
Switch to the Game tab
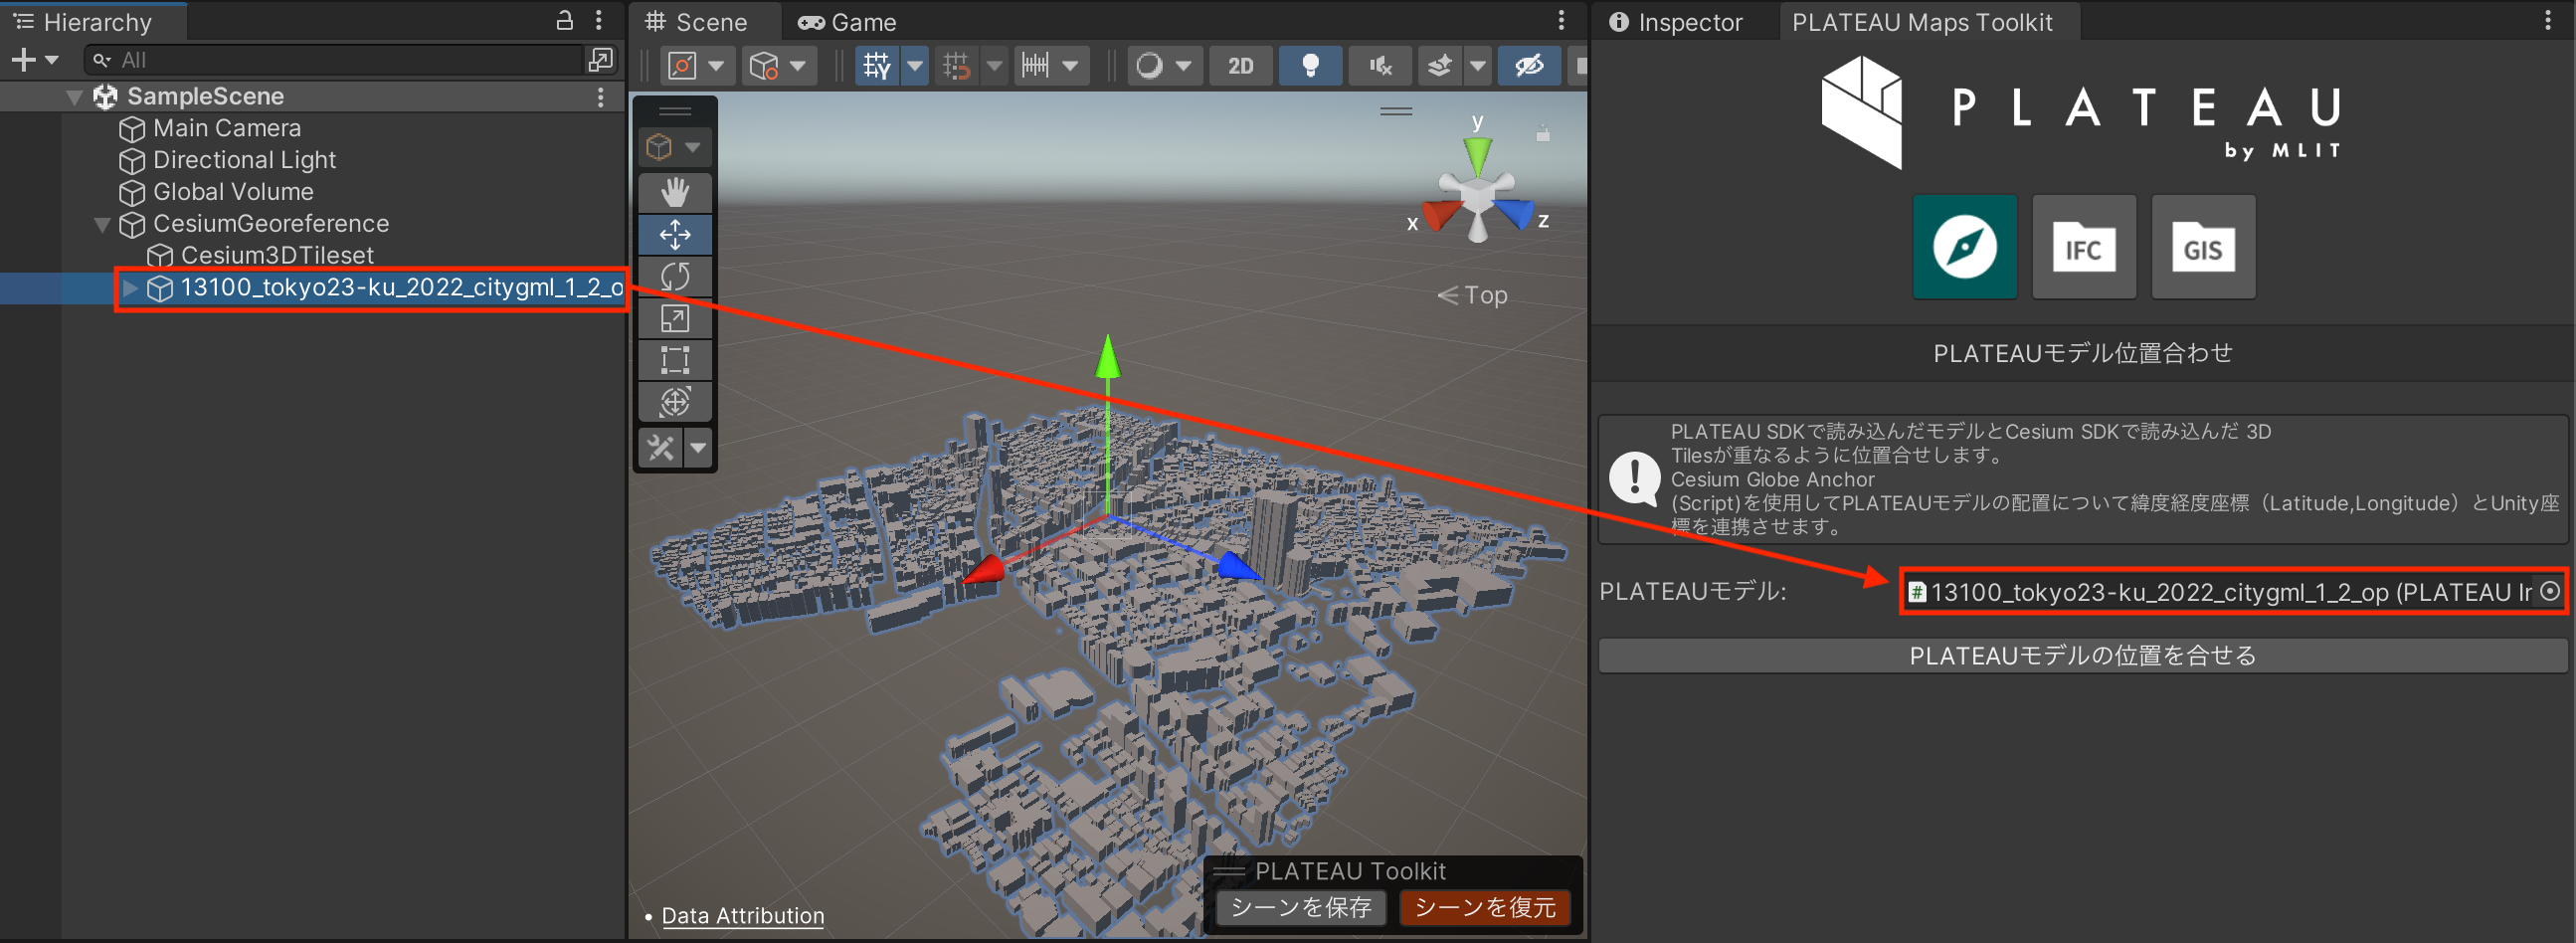[x=847, y=22]
